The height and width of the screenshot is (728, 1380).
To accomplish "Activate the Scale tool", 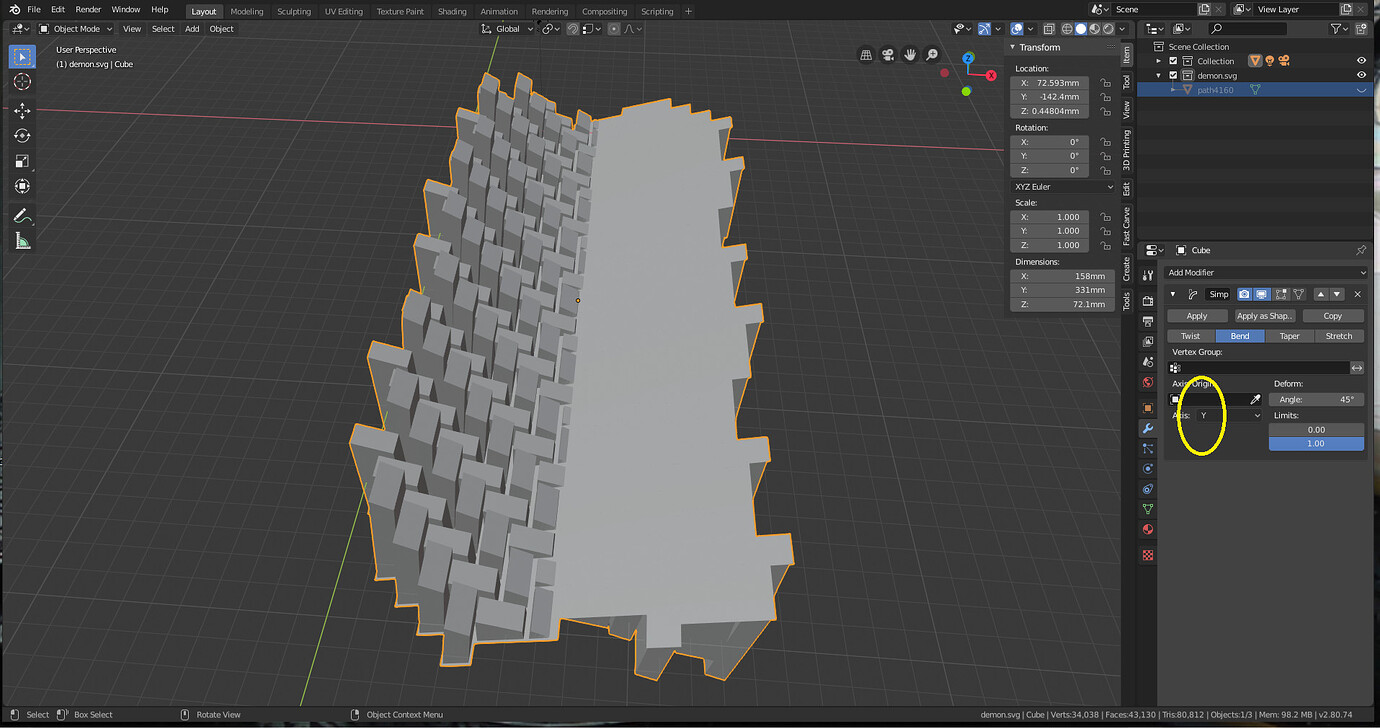I will tap(22, 161).
